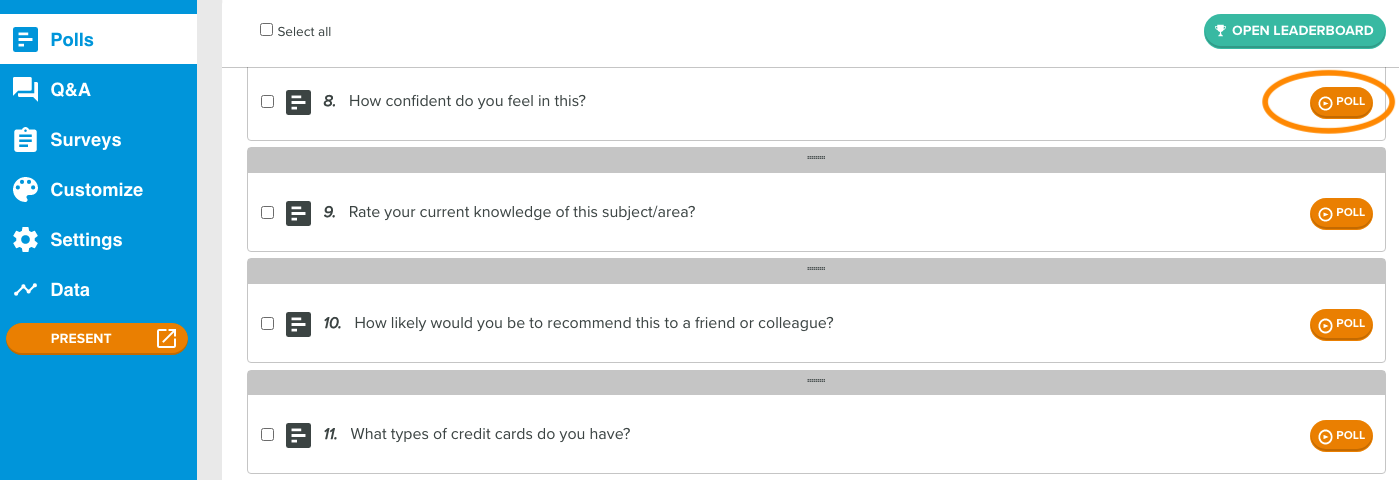The height and width of the screenshot is (480, 1399).
Task: Open the Polls section icon
Action: 25,40
